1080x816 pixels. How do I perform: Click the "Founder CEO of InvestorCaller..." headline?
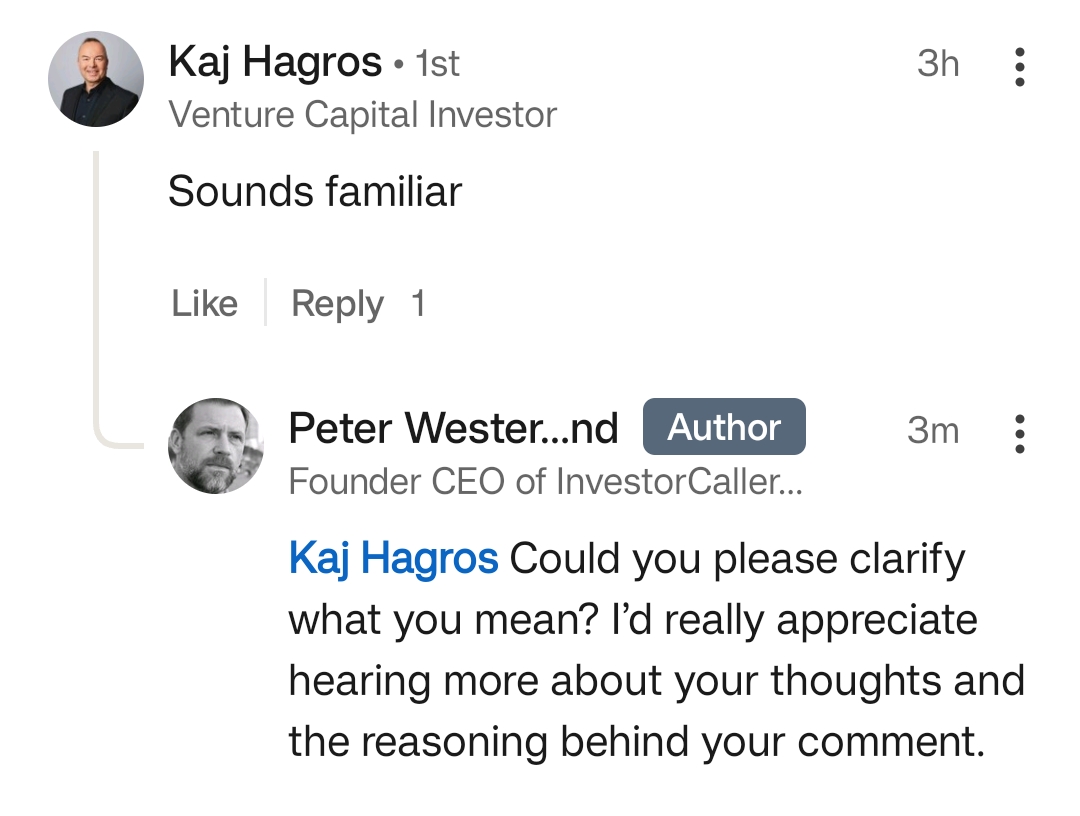click(x=546, y=482)
